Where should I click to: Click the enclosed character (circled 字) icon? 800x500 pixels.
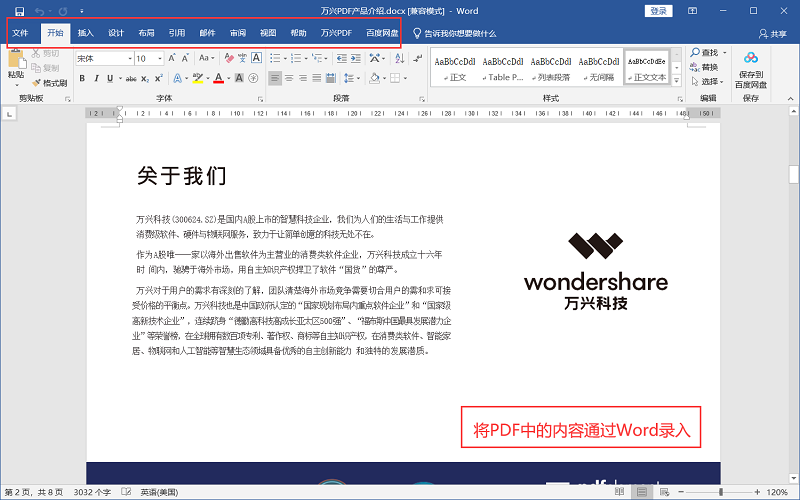[253, 79]
